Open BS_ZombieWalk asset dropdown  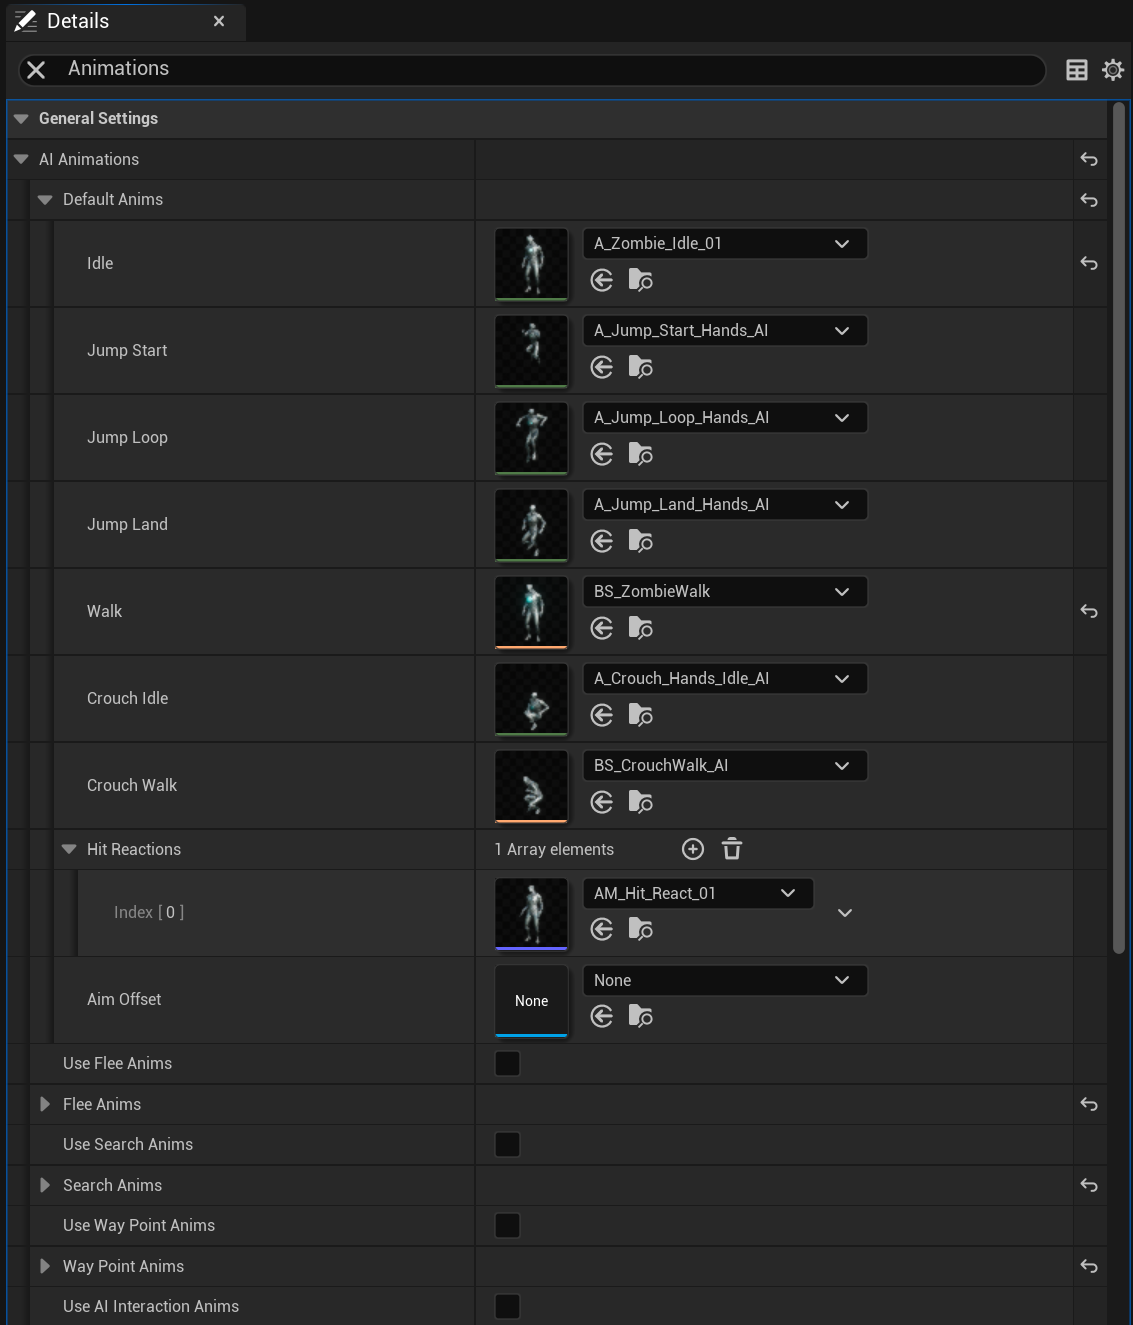point(725,592)
